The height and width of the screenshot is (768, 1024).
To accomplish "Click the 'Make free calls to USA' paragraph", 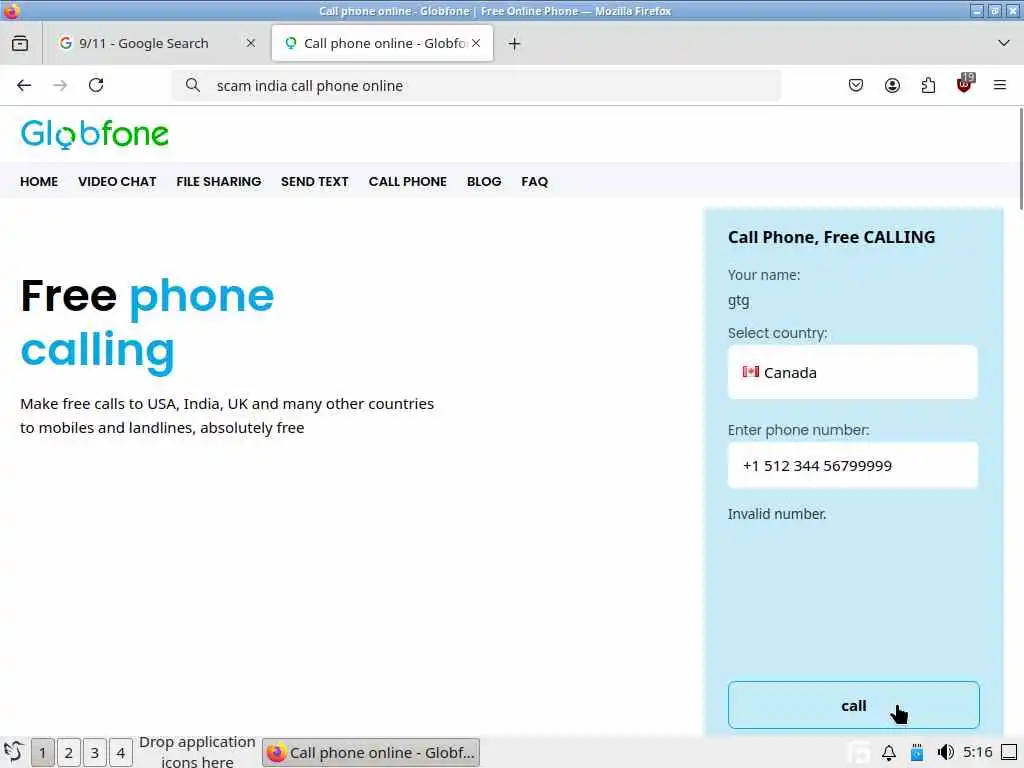I will tap(227, 415).
